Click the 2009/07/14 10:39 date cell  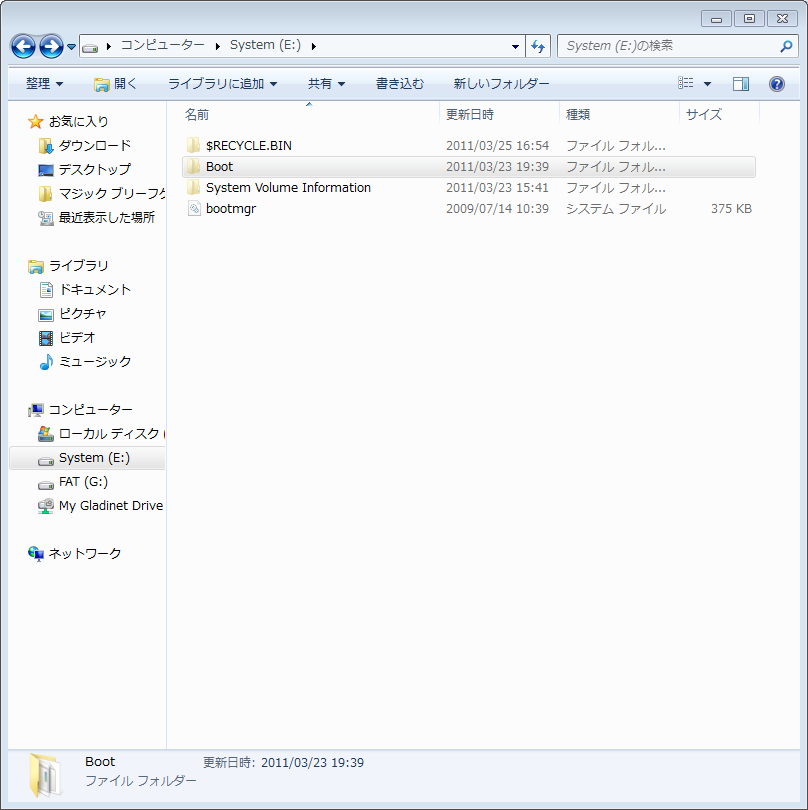click(x=497, y=209)
